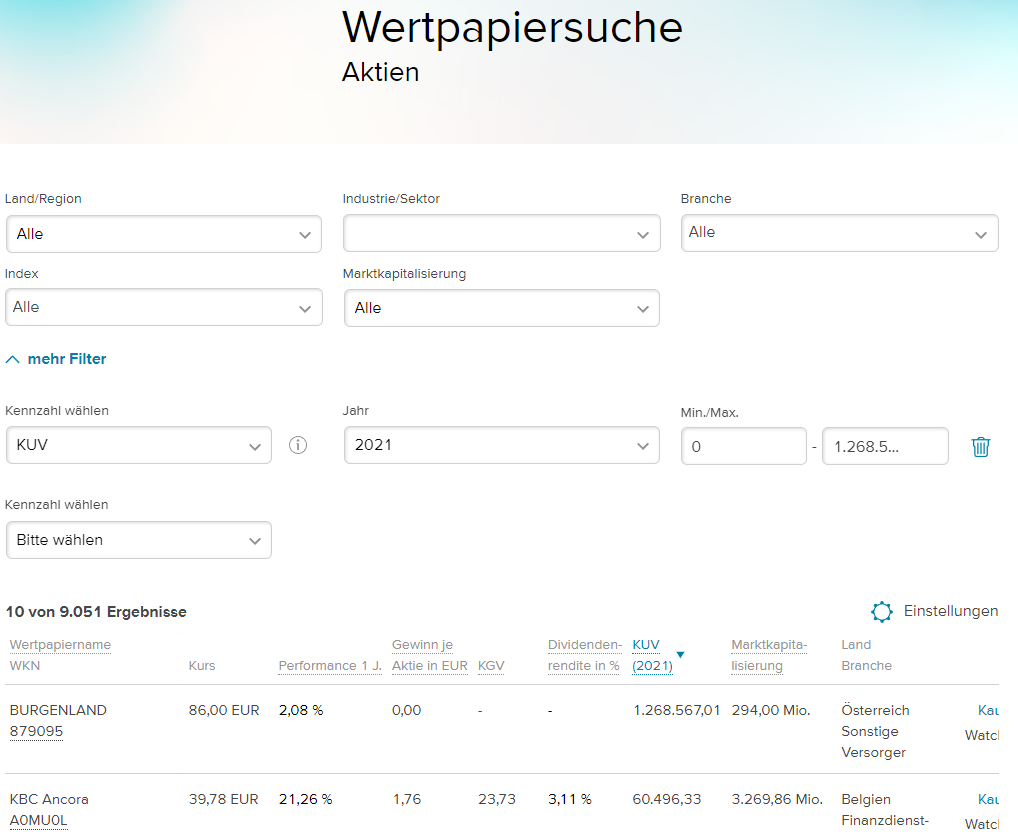
Task: Open the Industrie/Sektor dropdown
Action: [x=501, y=234]
